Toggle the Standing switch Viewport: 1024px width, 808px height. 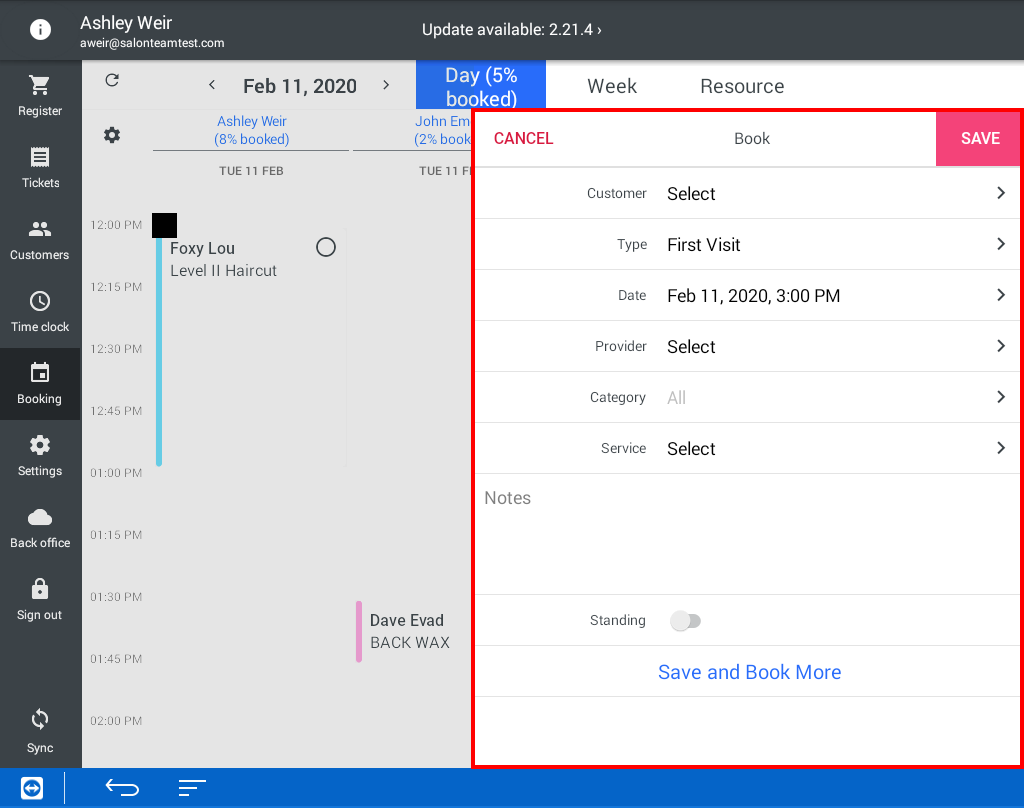[x=685, y=621]
